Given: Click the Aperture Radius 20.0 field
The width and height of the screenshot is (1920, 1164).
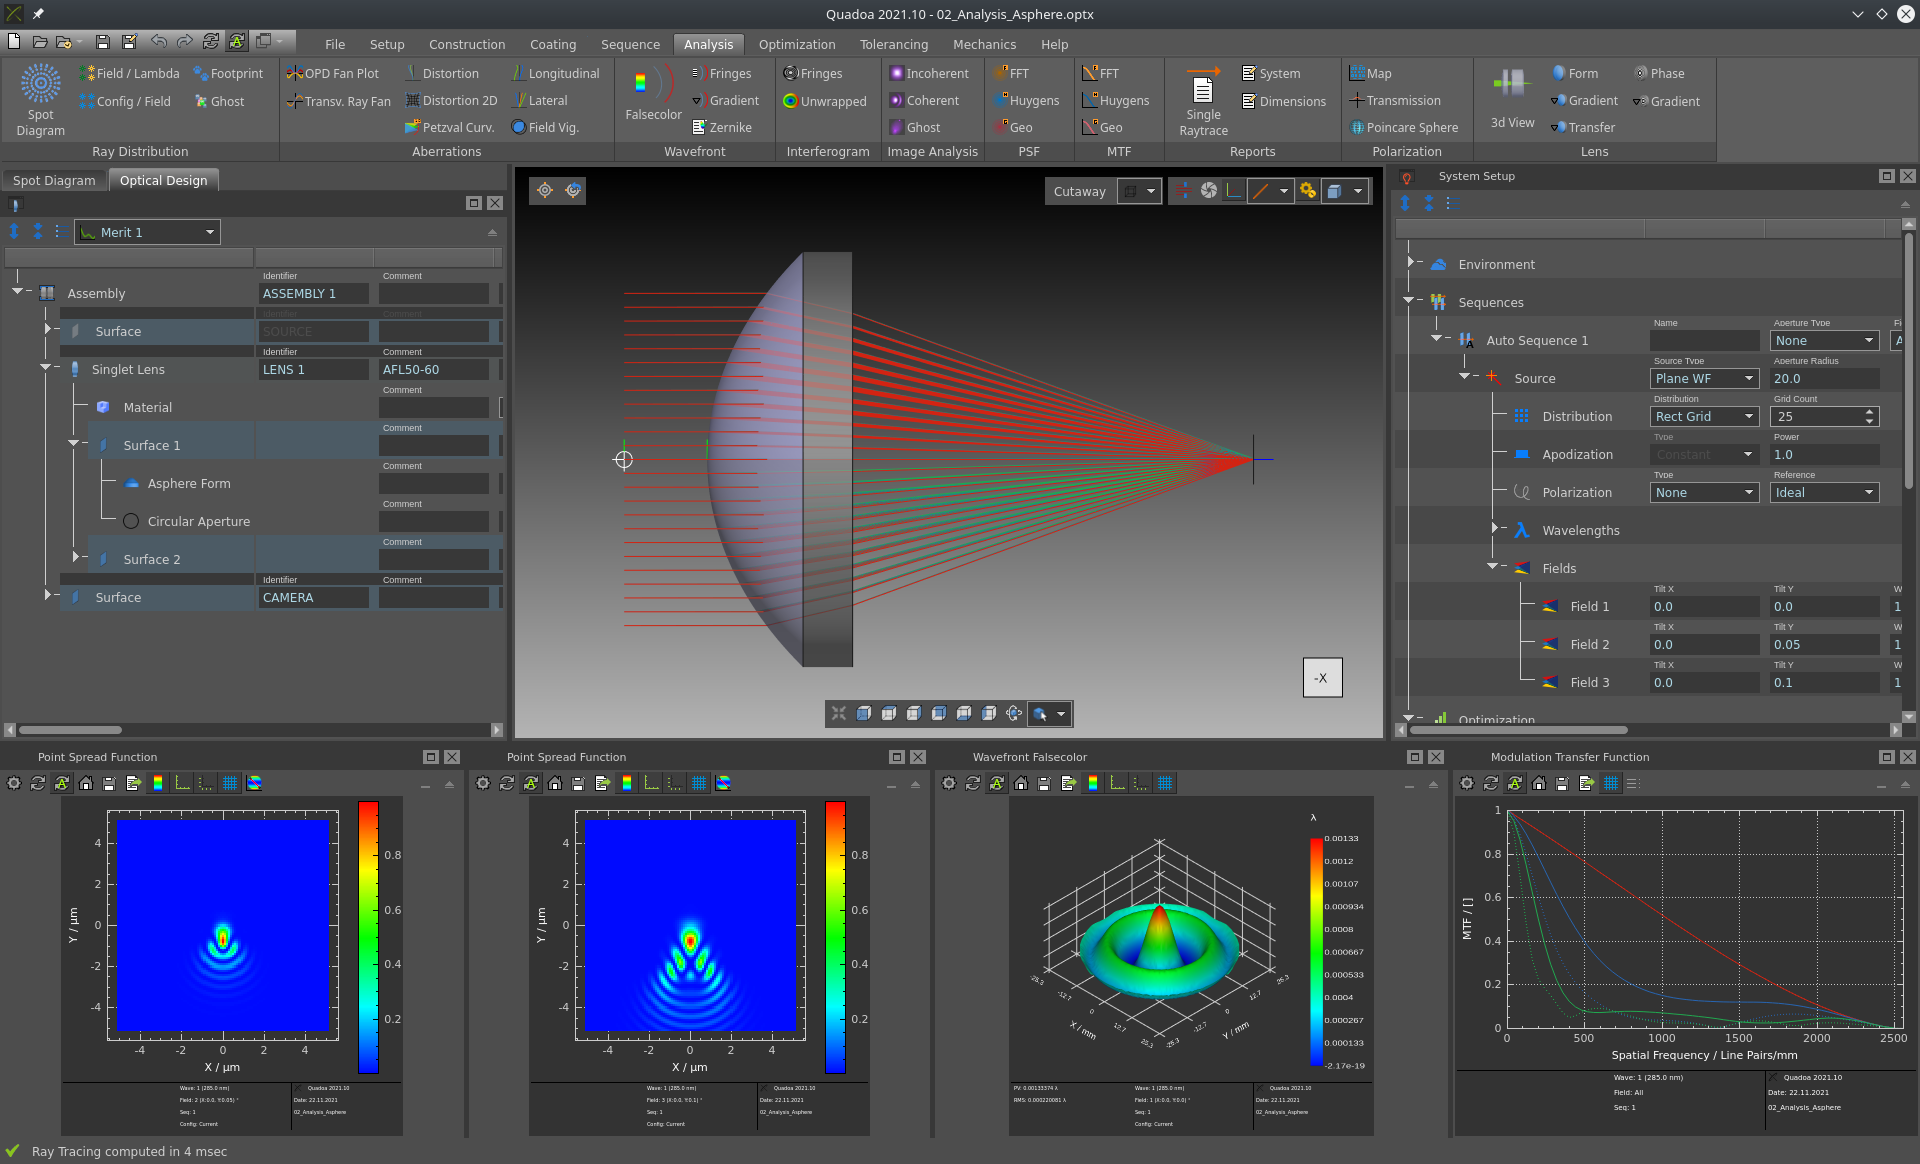Looking at the screenshot, I should [1824, 378].
